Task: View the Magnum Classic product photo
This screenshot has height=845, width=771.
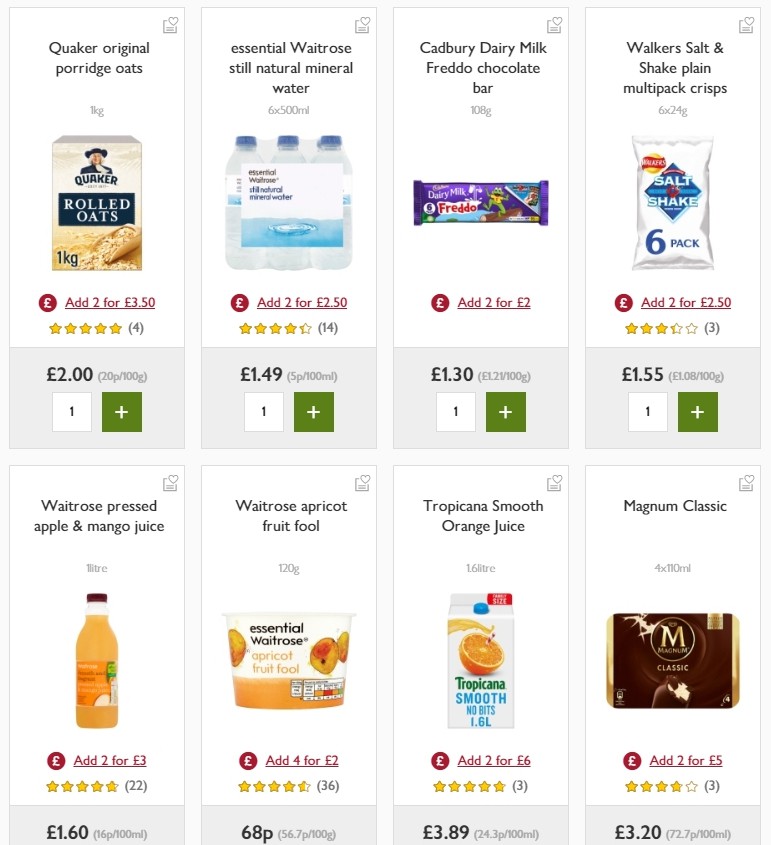Action: (673, 660)
